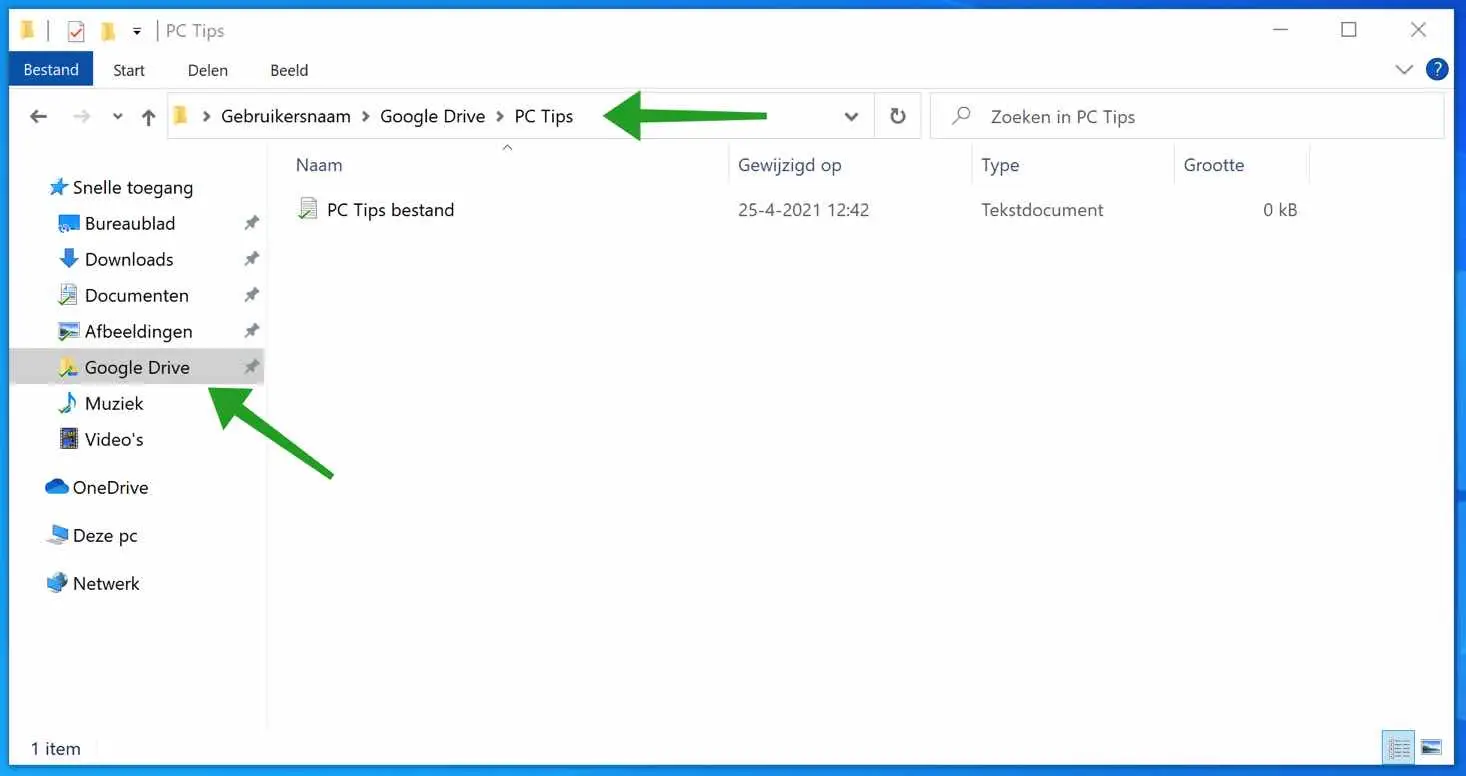Viewport: 1466px width, 776px height.
Task: Click the Tekstdocument type cell
Action: click(1042, 210)
